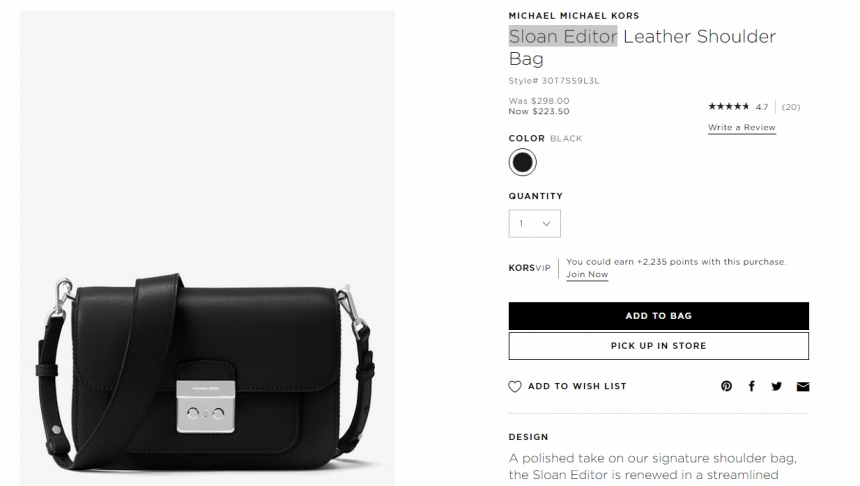860x486 pixels.
Task: Click the Design section heading
Action: (528, 437)
